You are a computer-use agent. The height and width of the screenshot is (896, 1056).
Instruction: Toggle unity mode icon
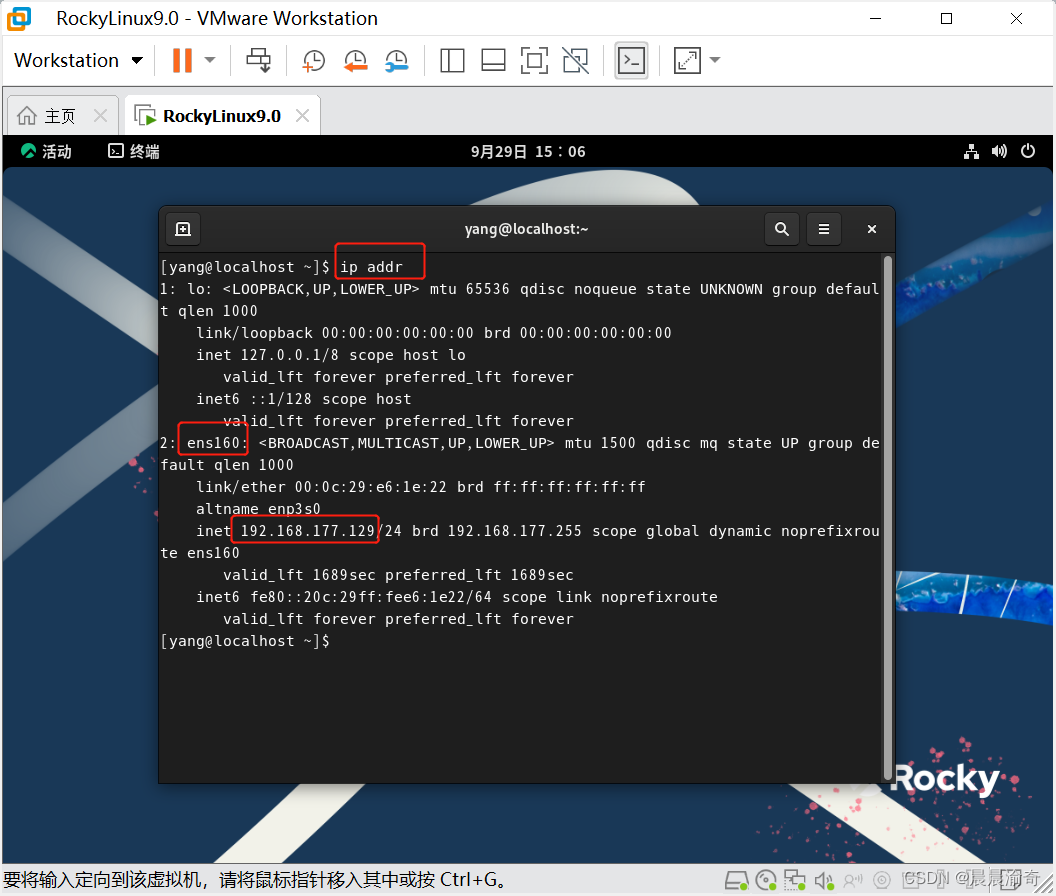coord(576,61)
